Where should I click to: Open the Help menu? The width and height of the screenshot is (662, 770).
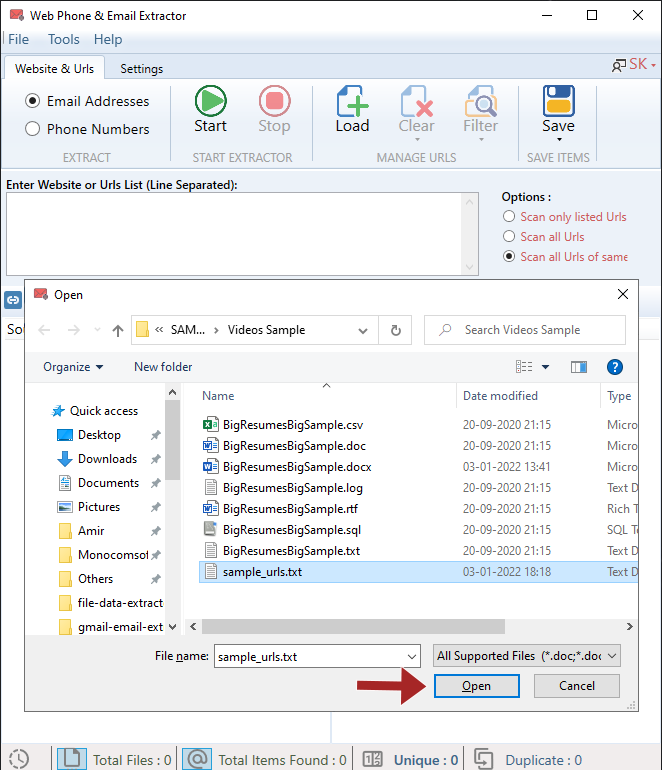[108, 39]
